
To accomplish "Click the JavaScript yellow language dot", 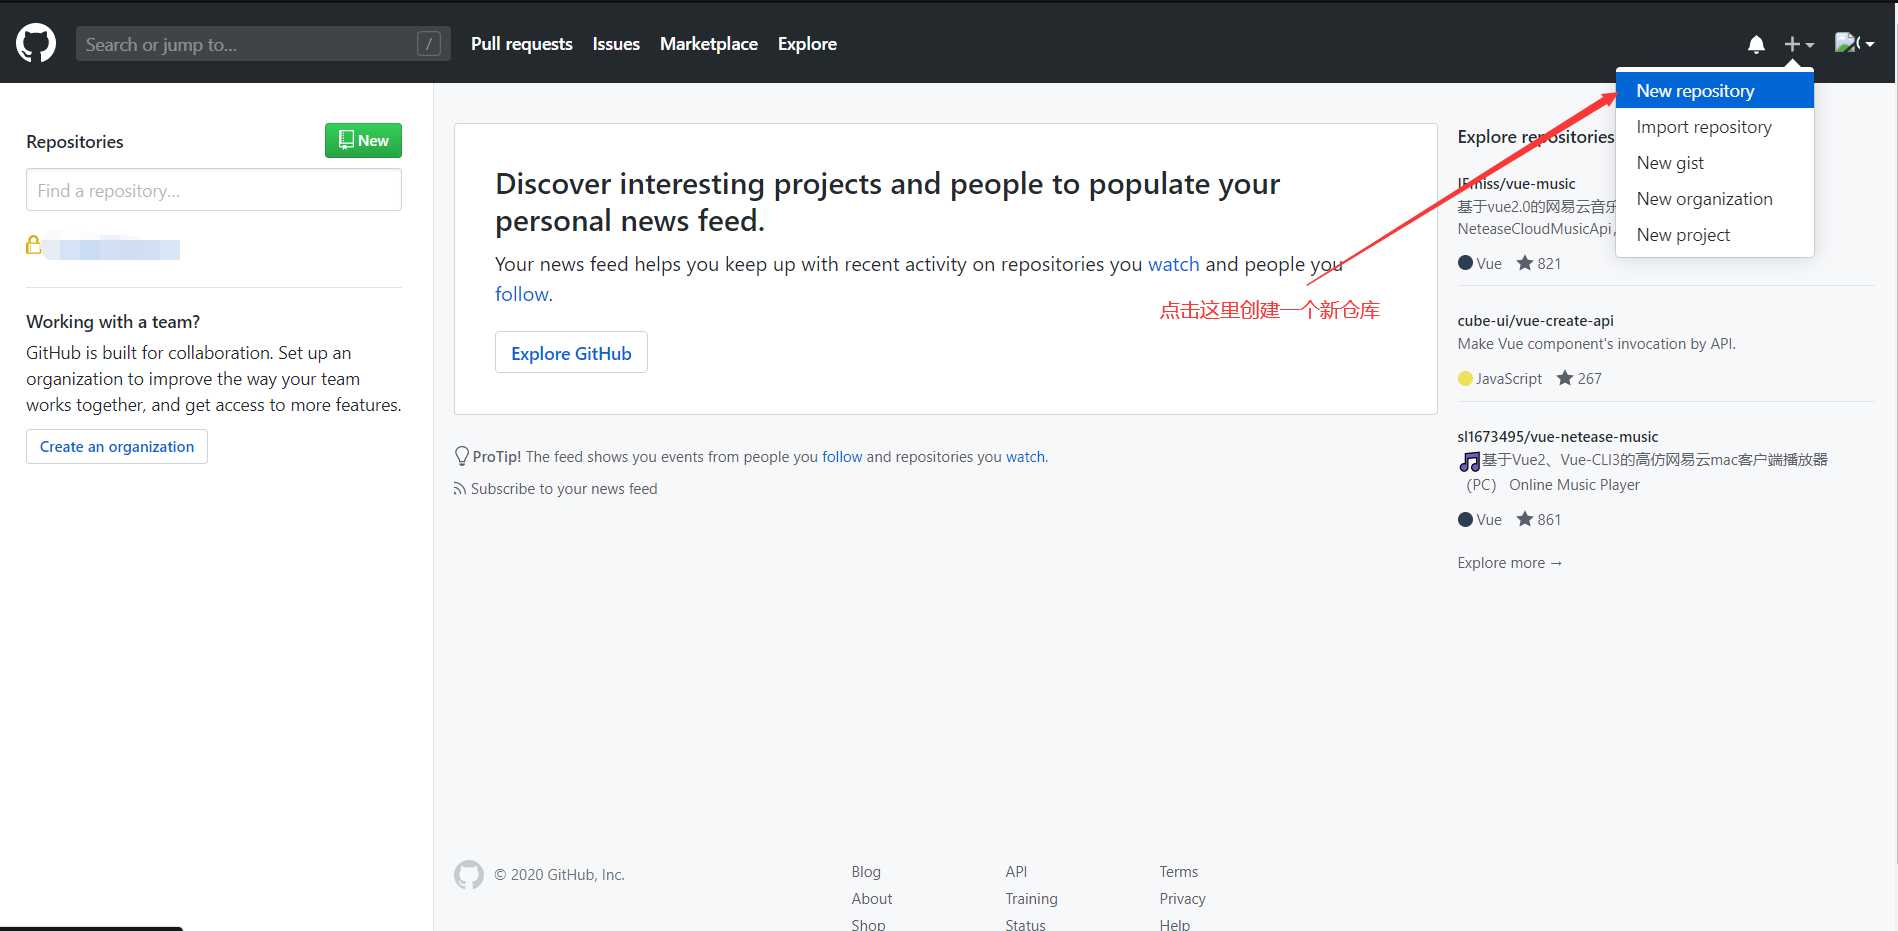I will point(1465,378).
